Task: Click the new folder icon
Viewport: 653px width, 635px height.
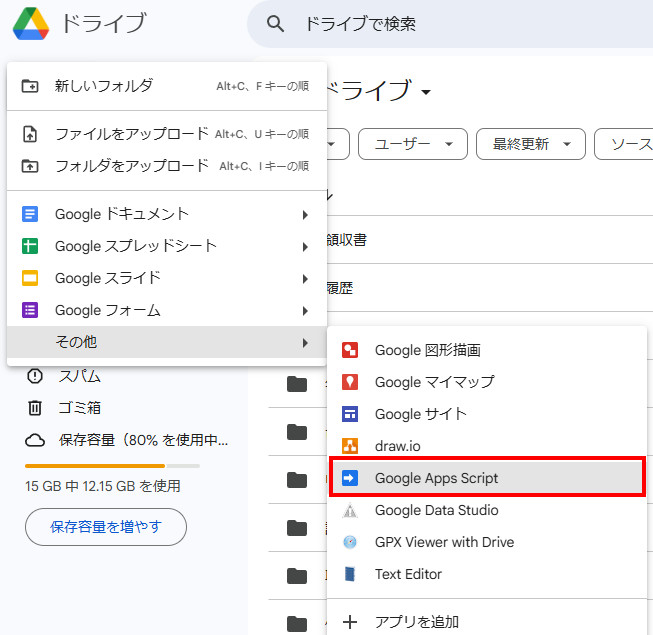Action: point(30,86)
